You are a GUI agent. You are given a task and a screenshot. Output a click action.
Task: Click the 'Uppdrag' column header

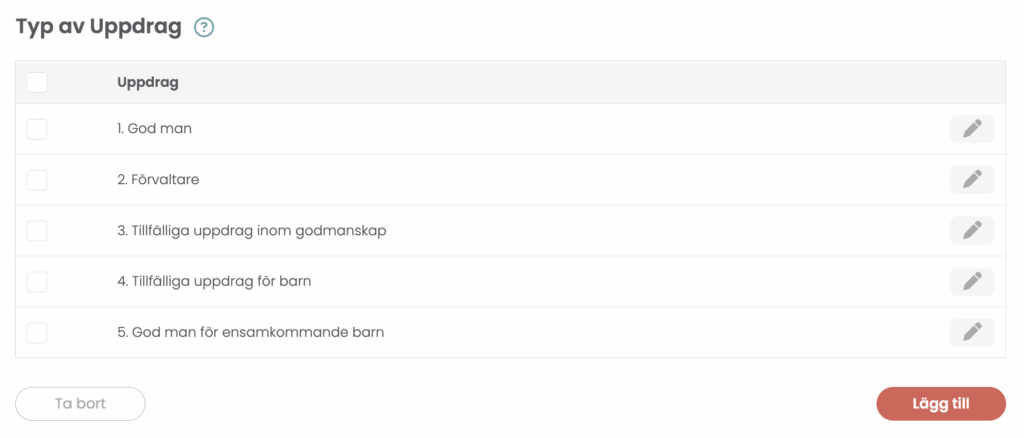[x=148, y=82]
